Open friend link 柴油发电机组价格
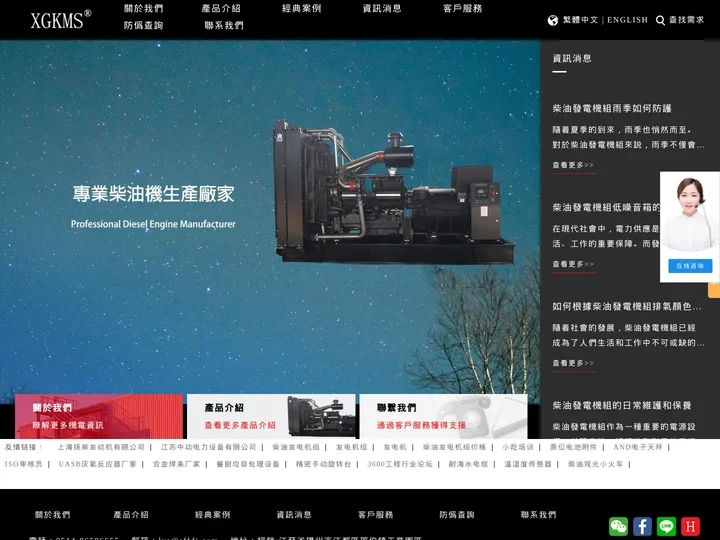This screenshot has width=720, height=540. [x=455, y=447]
